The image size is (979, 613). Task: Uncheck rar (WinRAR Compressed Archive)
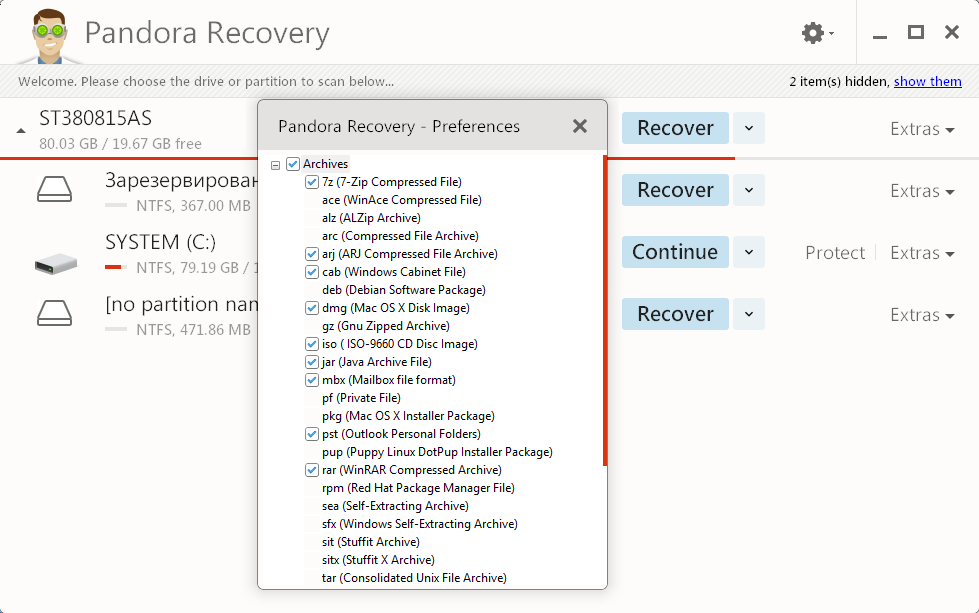tap(312, 470)
